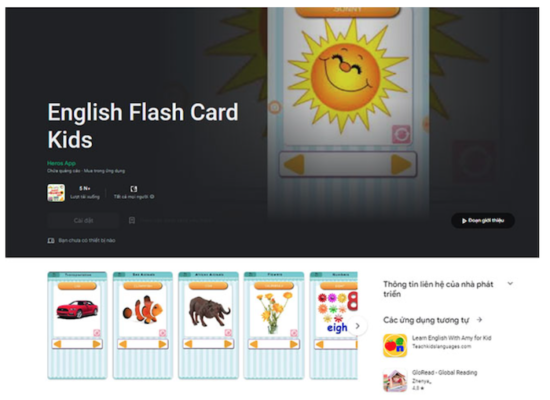Click the wishlist bookmark icon
Screen dimensions: 550x400
coord(132,220)
